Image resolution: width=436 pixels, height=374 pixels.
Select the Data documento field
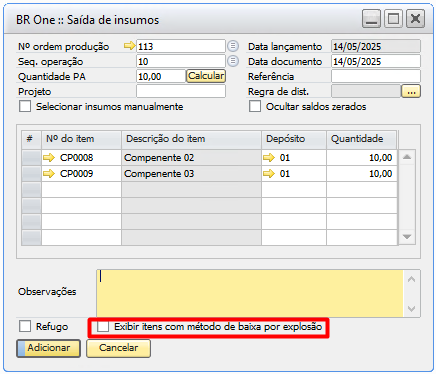click(376, 61)
